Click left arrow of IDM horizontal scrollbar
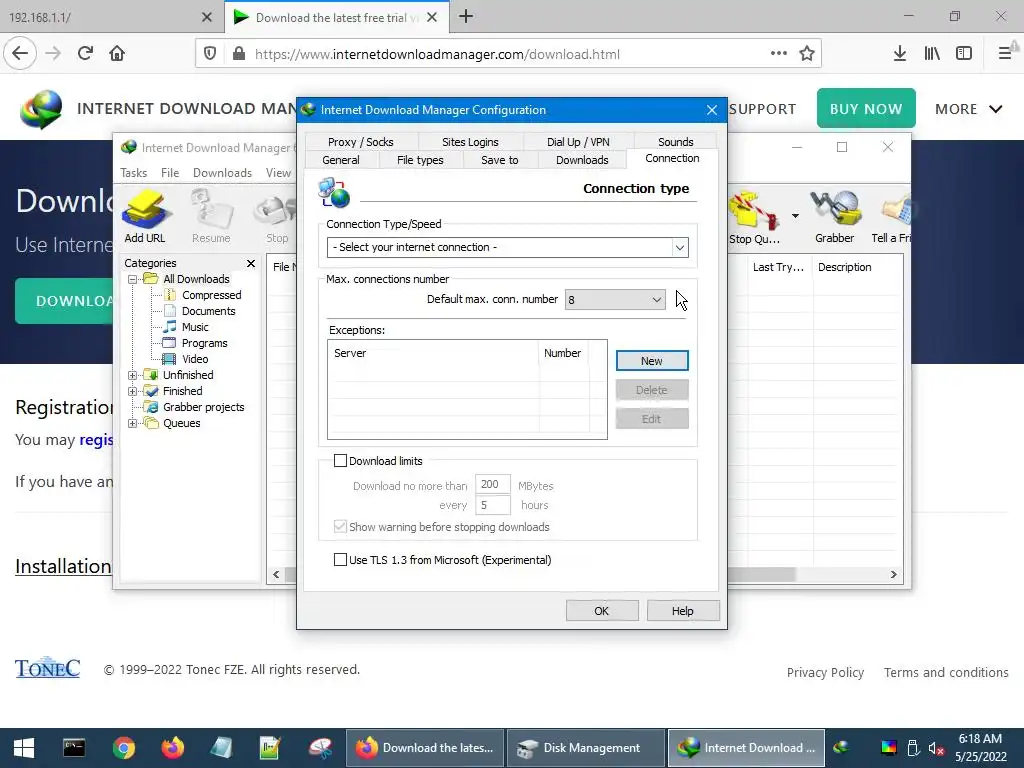 click(276, 575)
